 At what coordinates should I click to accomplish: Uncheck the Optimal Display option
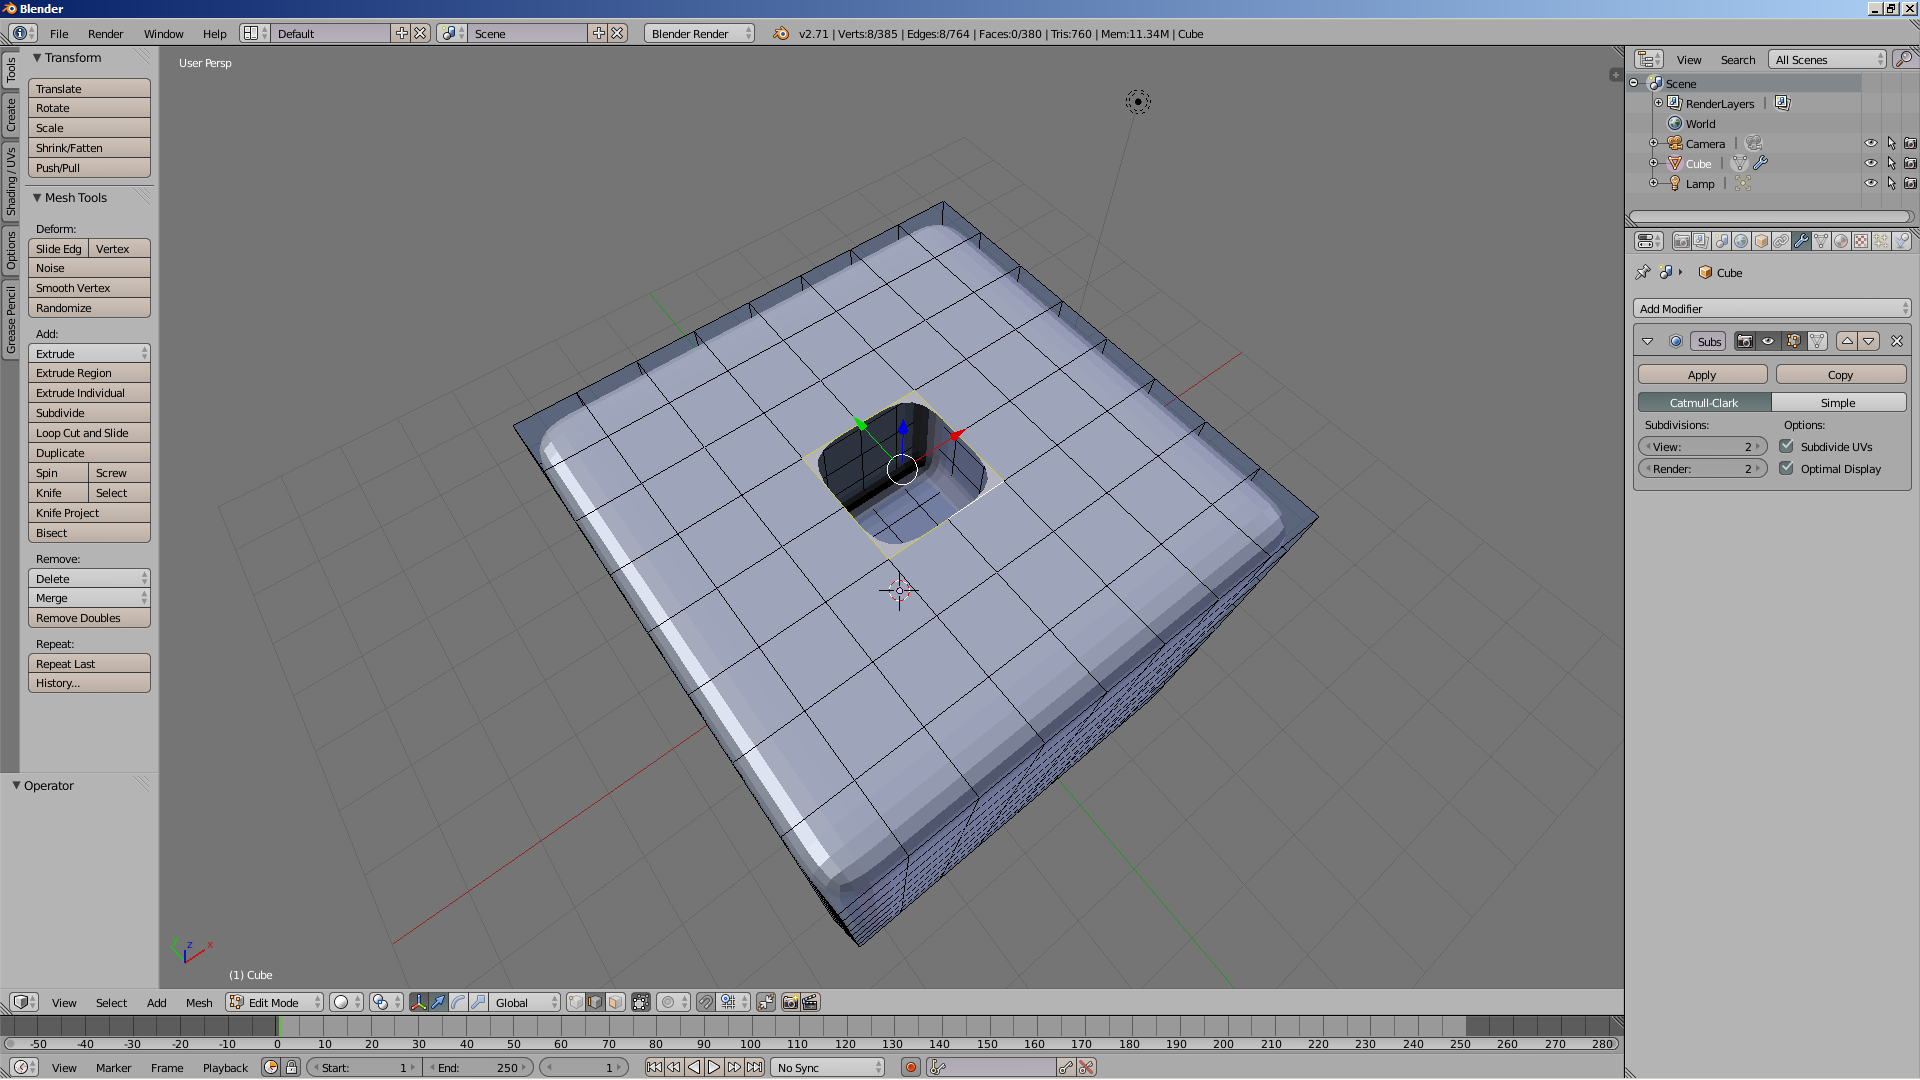(x=1786, y=468)
